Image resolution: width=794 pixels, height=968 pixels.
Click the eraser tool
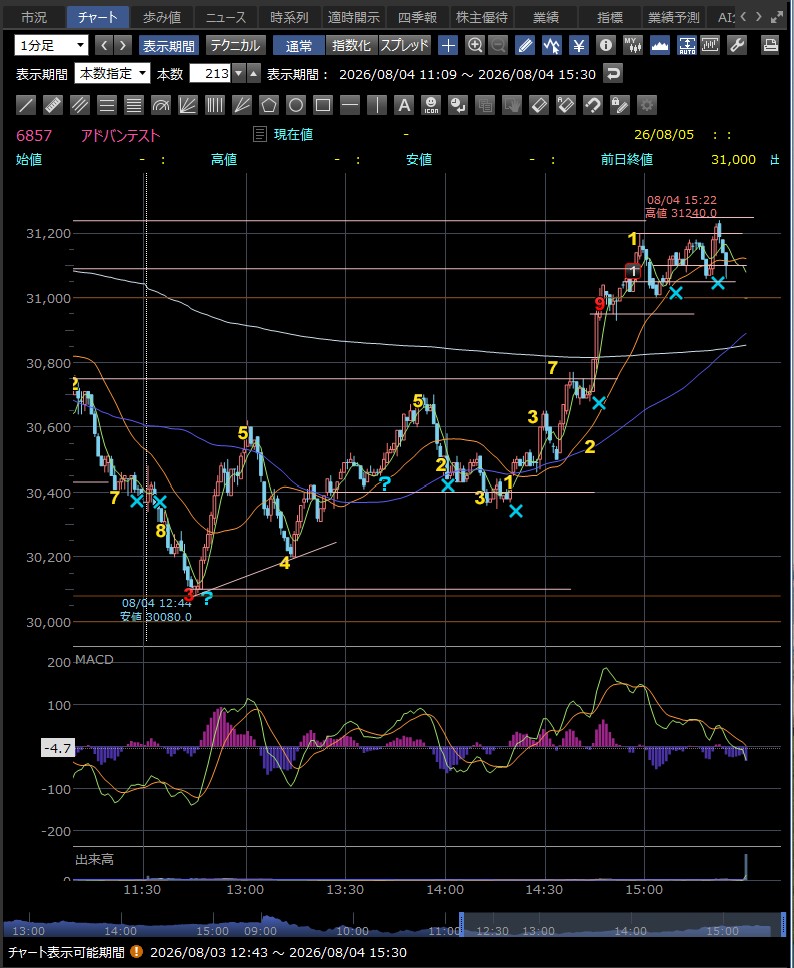click(x=538, y=105)
